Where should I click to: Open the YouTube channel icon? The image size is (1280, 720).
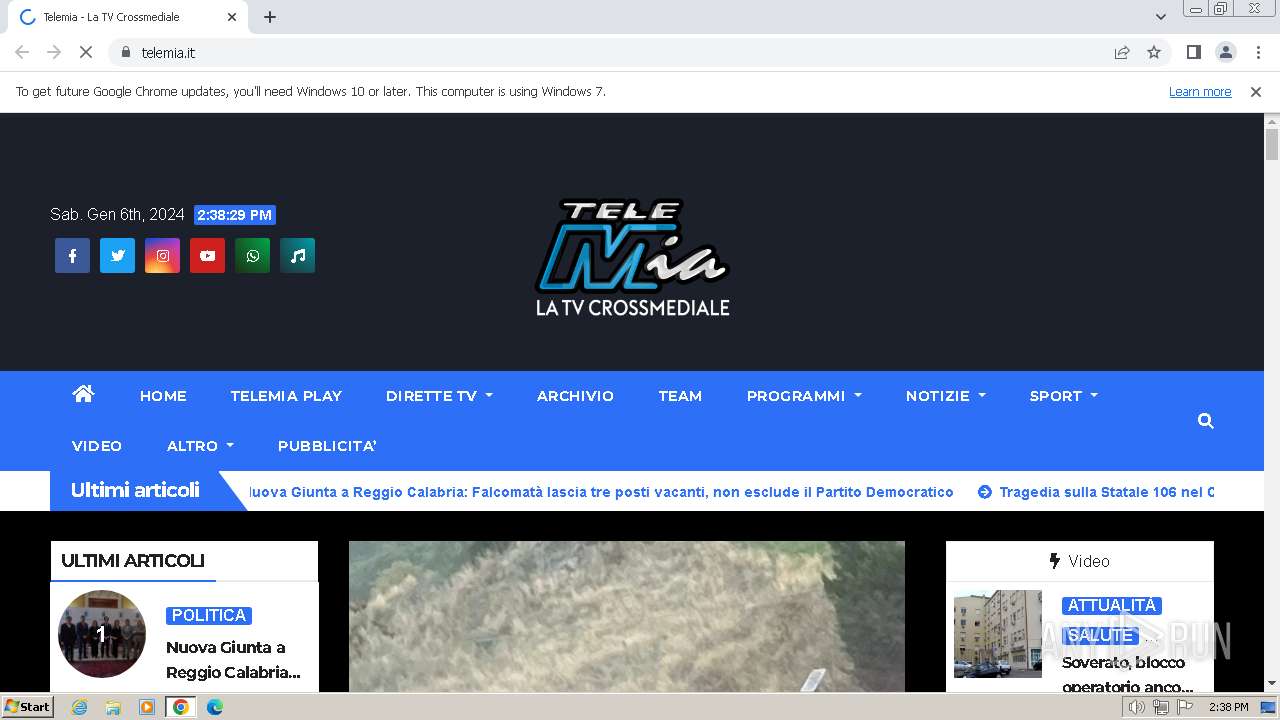207,256
